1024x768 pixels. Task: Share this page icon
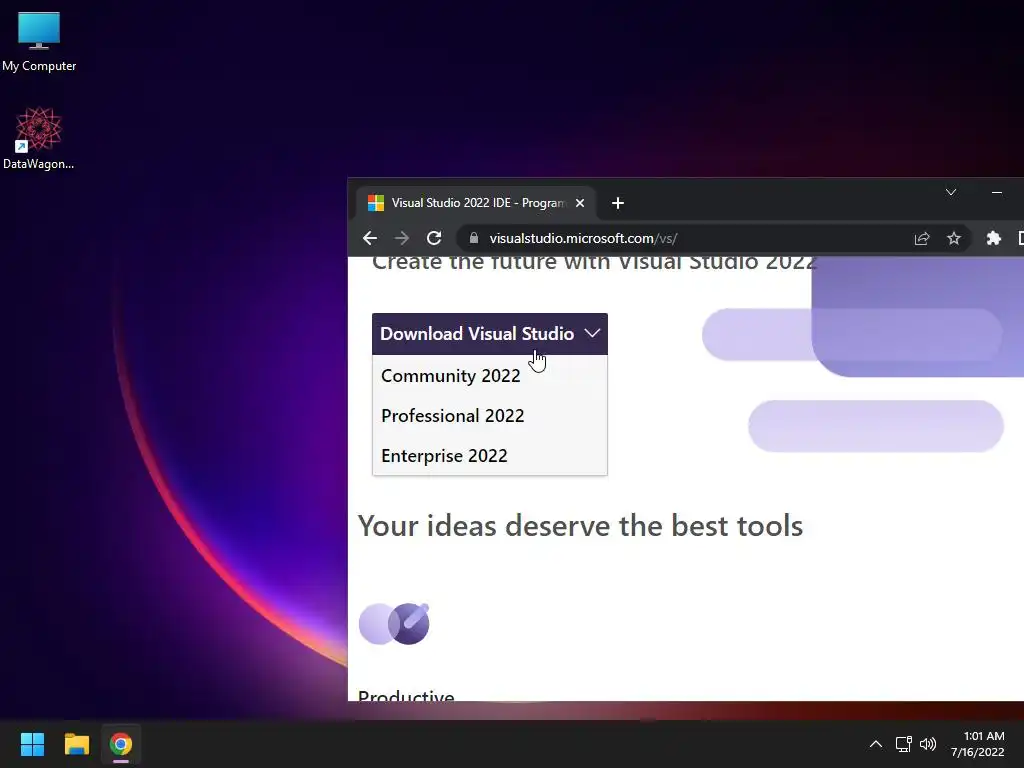click(921, 238)
